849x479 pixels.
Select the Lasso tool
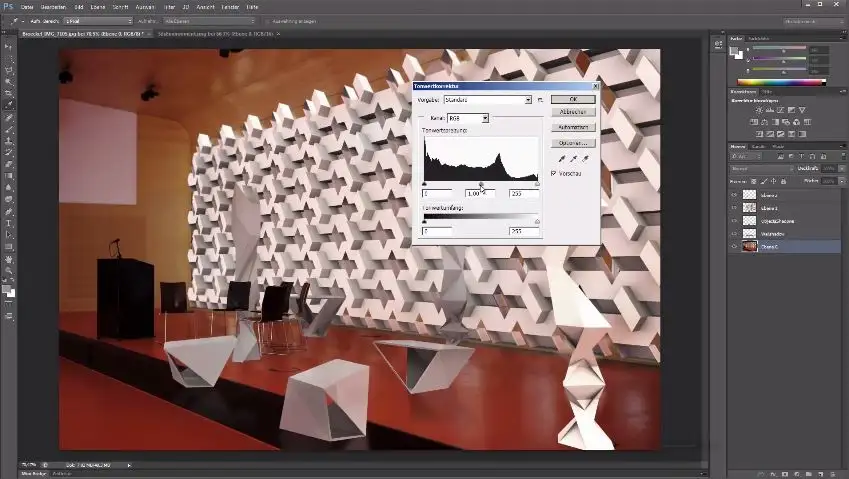[8, 70]
